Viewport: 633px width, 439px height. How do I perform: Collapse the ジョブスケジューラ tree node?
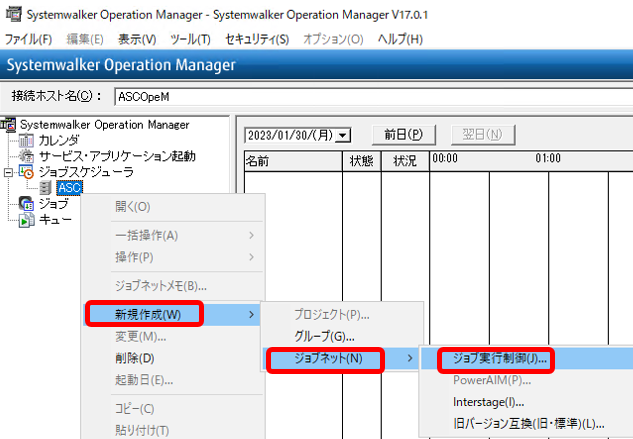pos(8,172)
